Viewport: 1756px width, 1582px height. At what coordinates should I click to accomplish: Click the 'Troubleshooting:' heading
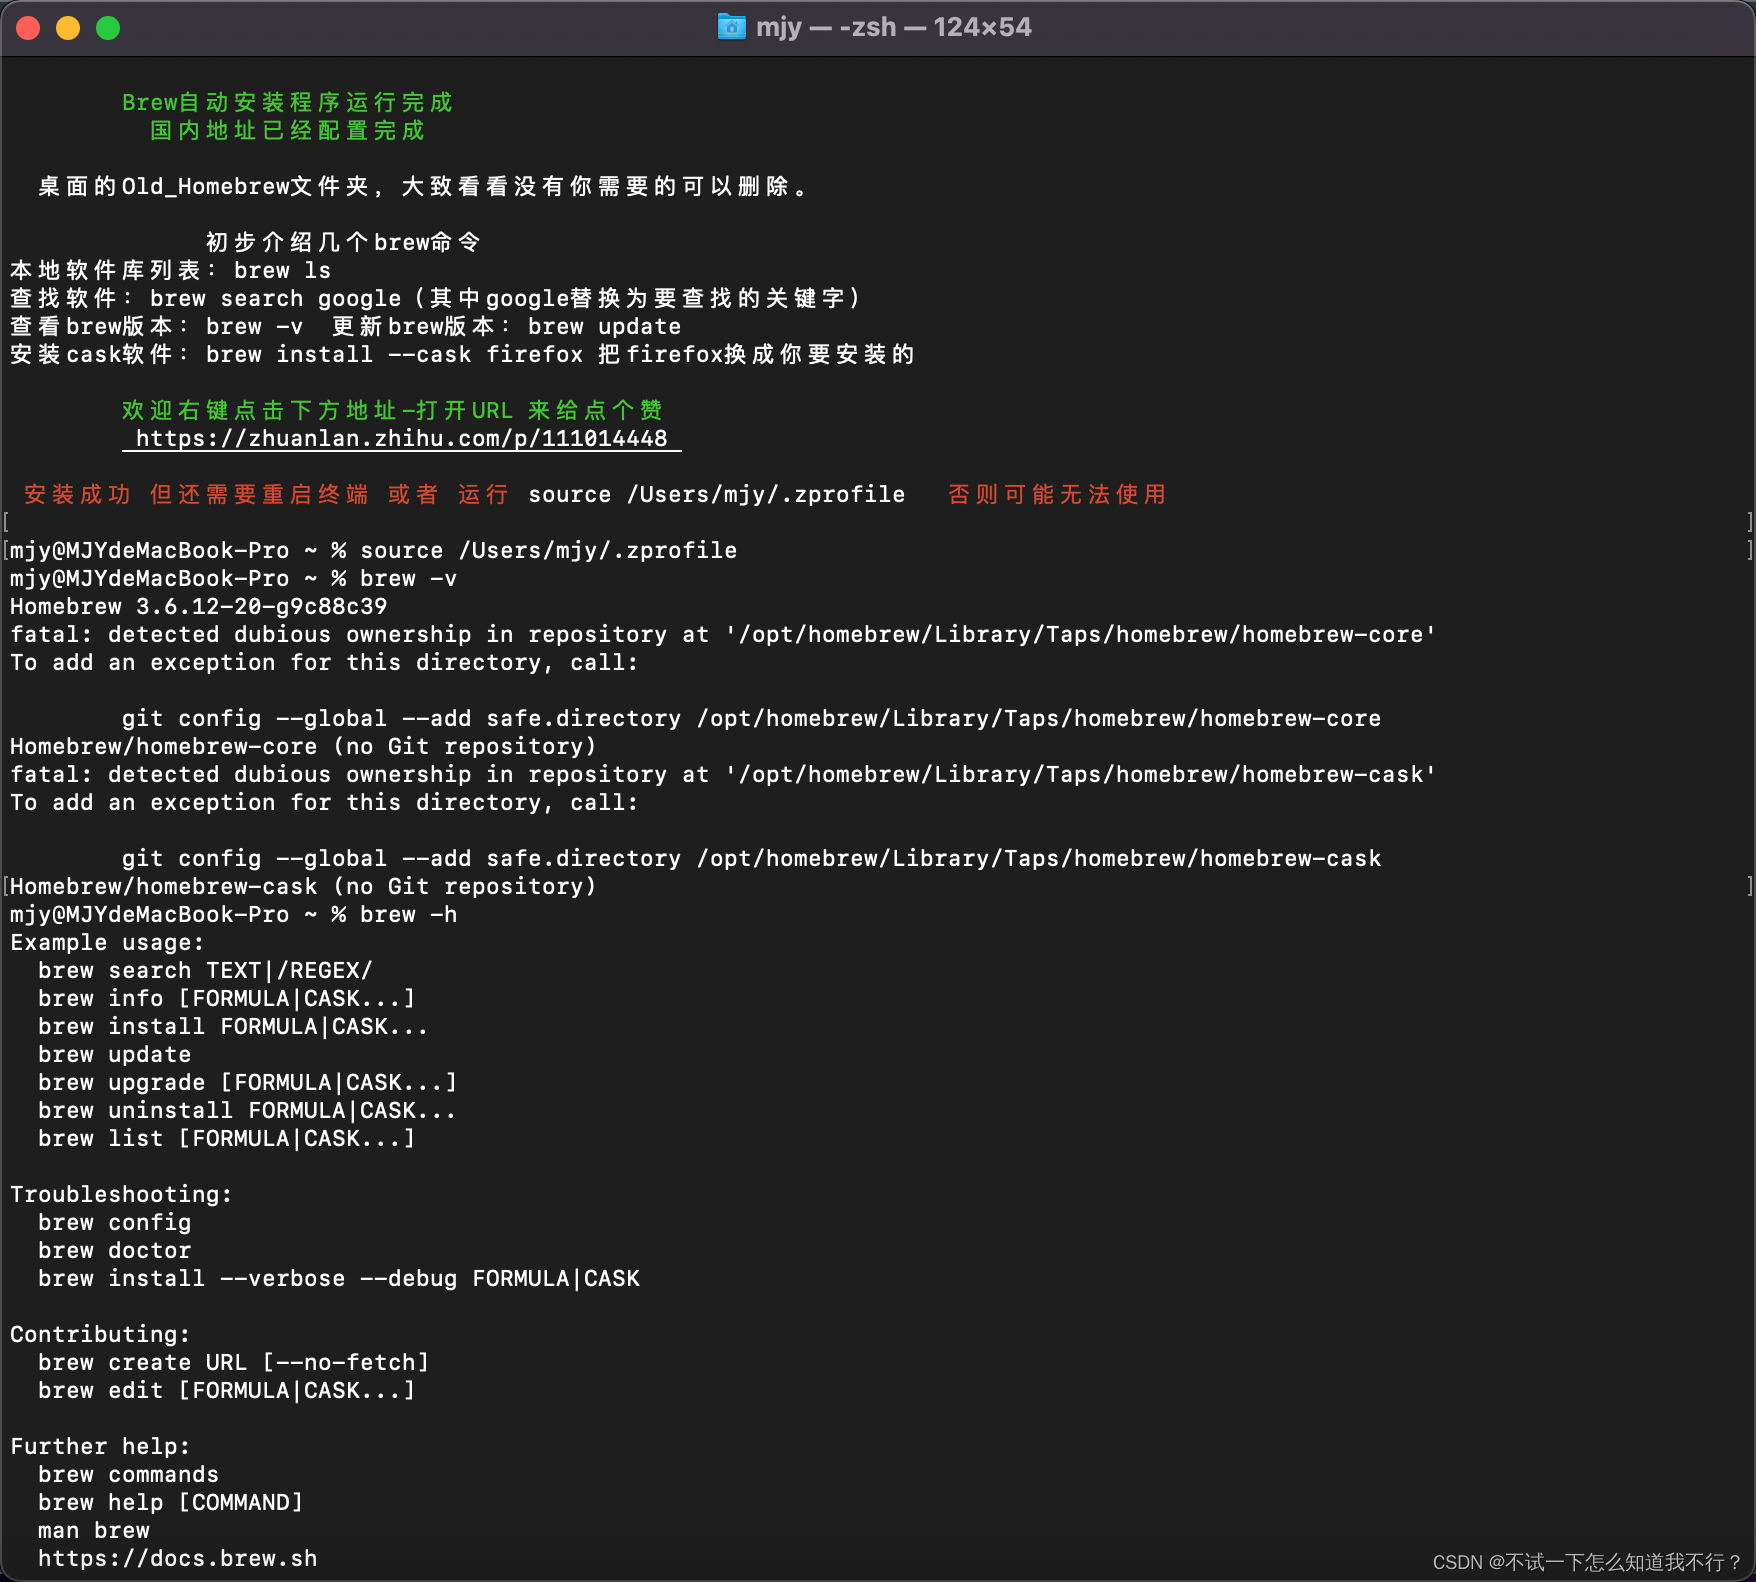(121, 1195)
